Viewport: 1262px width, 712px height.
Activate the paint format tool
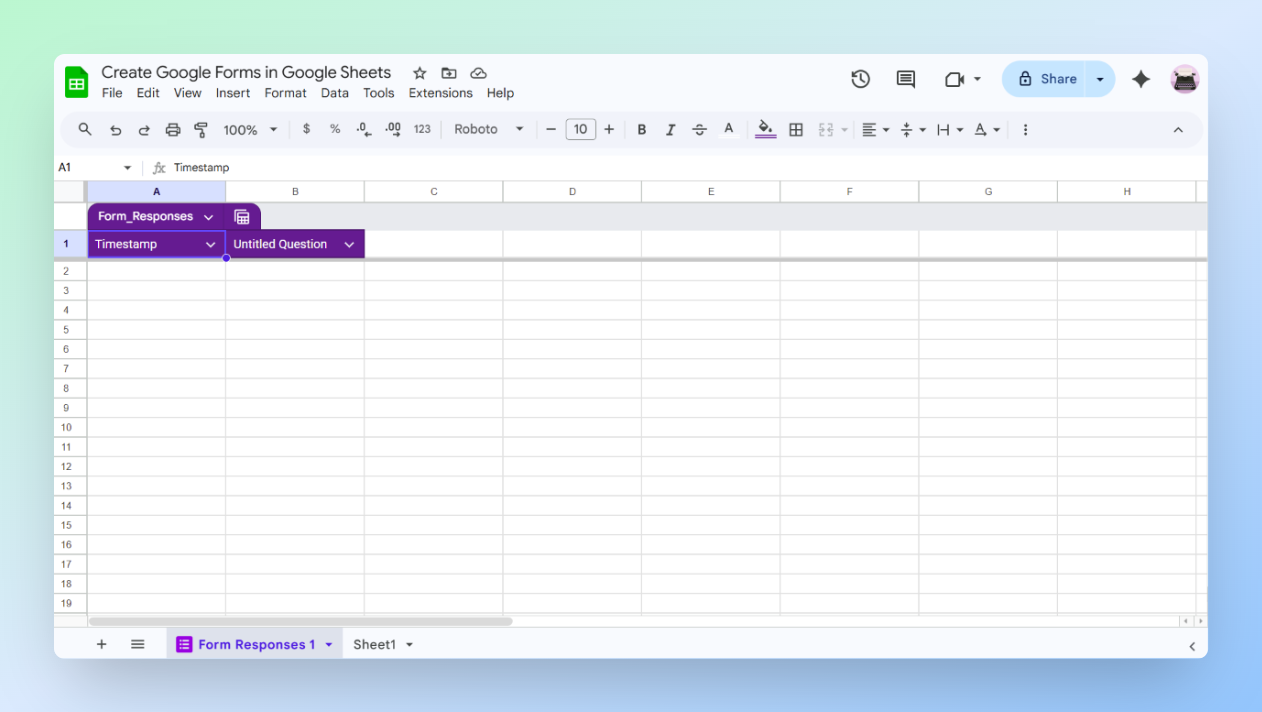coord(201,130)
